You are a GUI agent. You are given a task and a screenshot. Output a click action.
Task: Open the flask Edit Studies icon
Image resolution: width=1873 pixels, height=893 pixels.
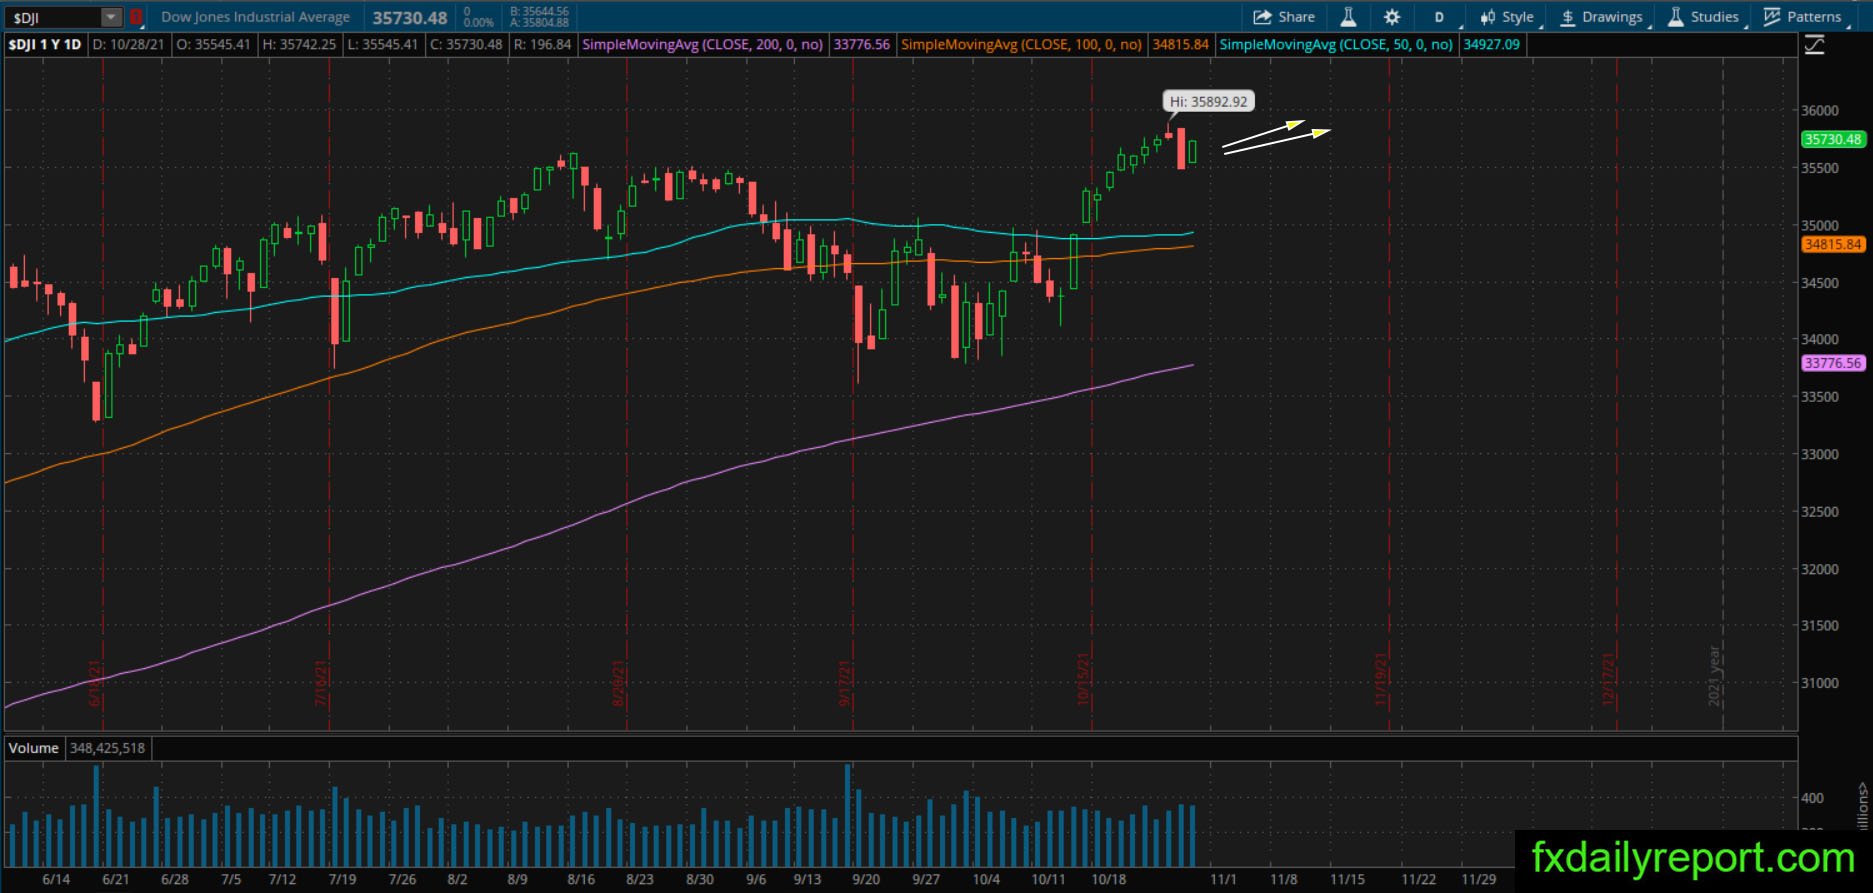[x=1348, y=17]
